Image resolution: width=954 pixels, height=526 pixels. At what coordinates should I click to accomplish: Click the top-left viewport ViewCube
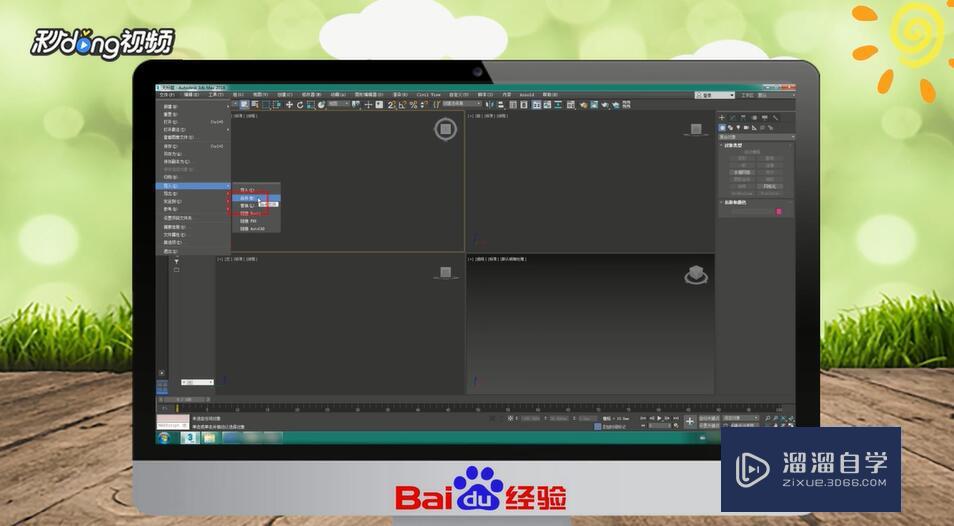click(445, 129)
